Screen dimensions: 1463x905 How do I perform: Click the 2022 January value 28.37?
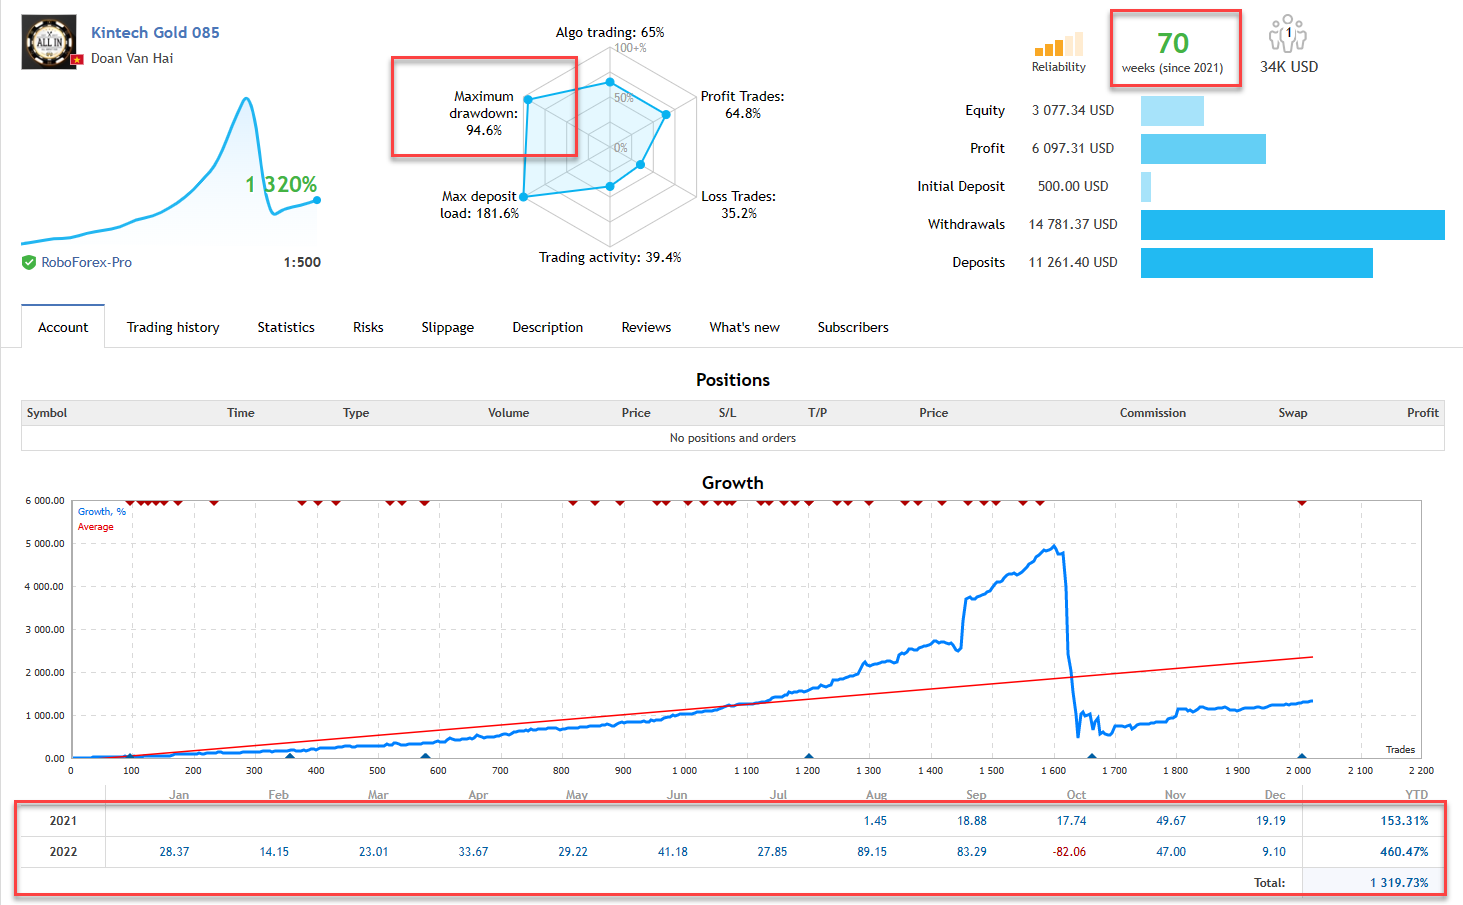tap(174, 851)
